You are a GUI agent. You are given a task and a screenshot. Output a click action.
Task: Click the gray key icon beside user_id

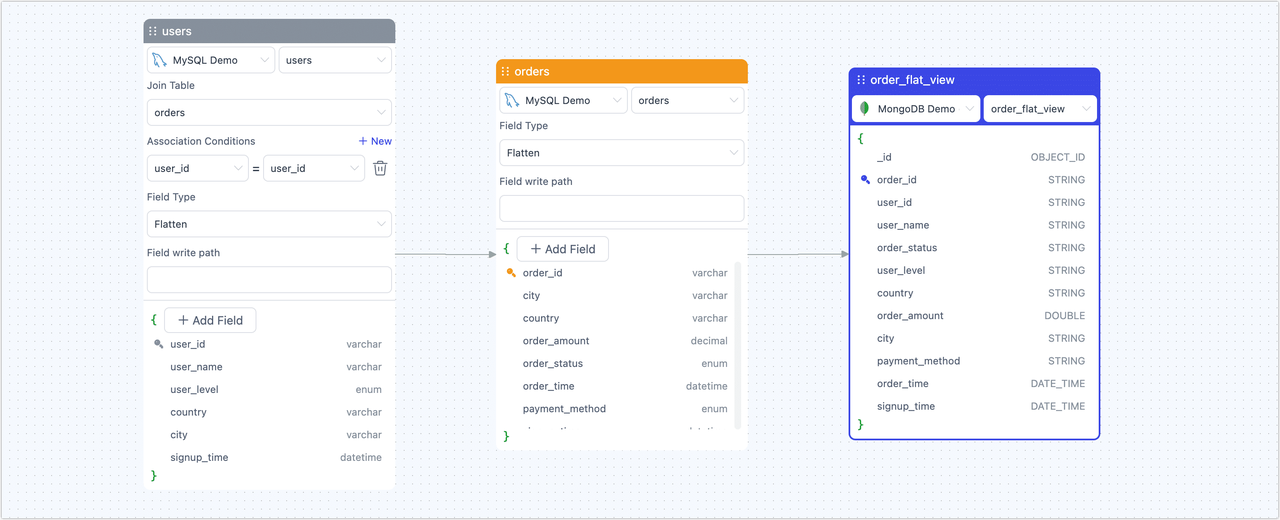pyautogui.click(x=158, y=344)
